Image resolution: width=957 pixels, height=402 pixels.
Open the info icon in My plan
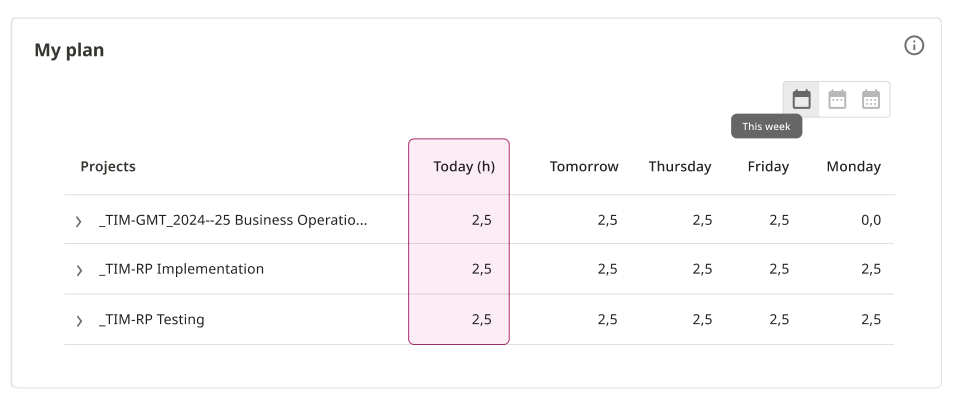pos(914,46)
